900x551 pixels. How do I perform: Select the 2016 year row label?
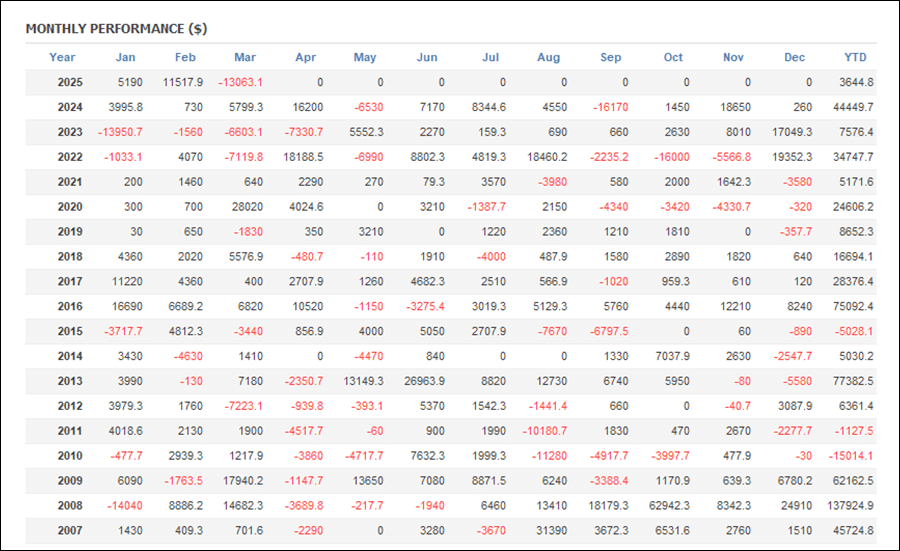[70, 306]
